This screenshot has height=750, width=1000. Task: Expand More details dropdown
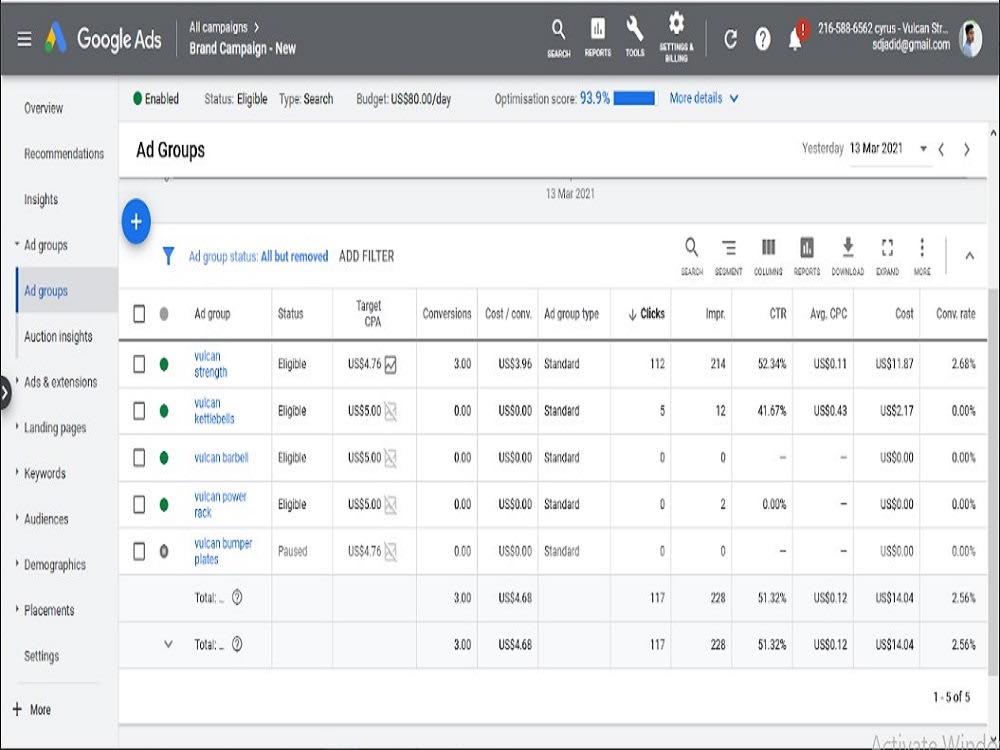coord(704,98)
